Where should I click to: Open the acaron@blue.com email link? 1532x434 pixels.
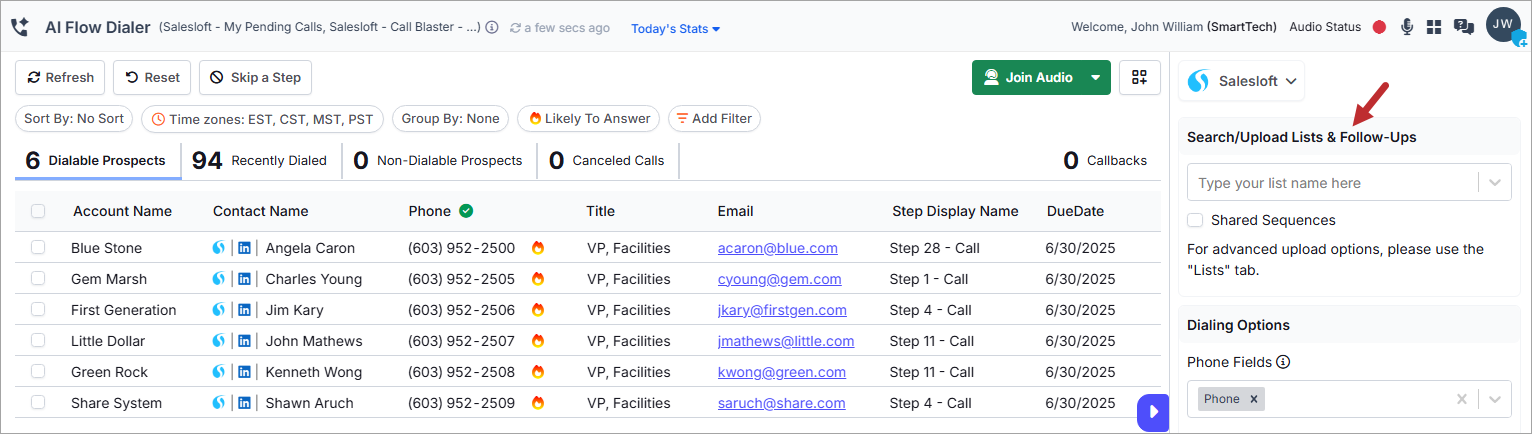pyautogui.click(x=778, y=248)
